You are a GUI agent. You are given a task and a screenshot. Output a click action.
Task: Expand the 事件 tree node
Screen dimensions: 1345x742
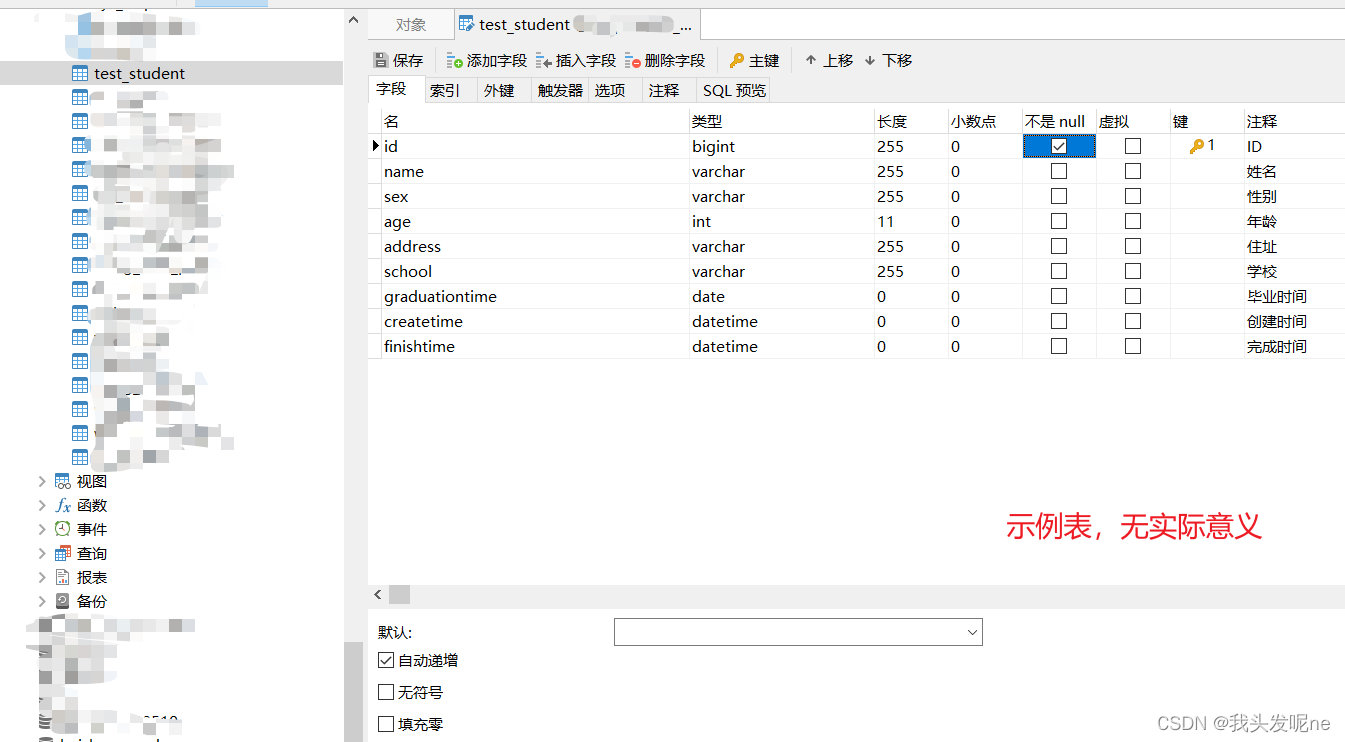[x=42, y=529]
